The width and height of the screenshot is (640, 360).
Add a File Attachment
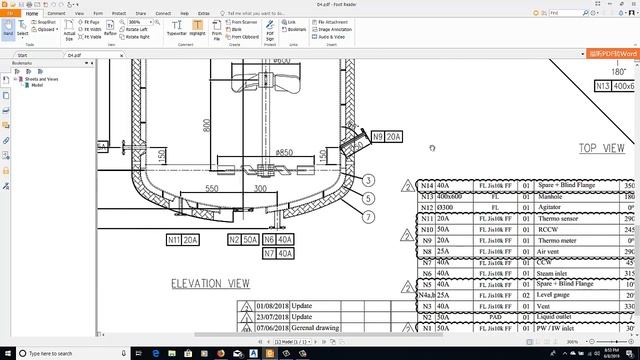point(330,22)
